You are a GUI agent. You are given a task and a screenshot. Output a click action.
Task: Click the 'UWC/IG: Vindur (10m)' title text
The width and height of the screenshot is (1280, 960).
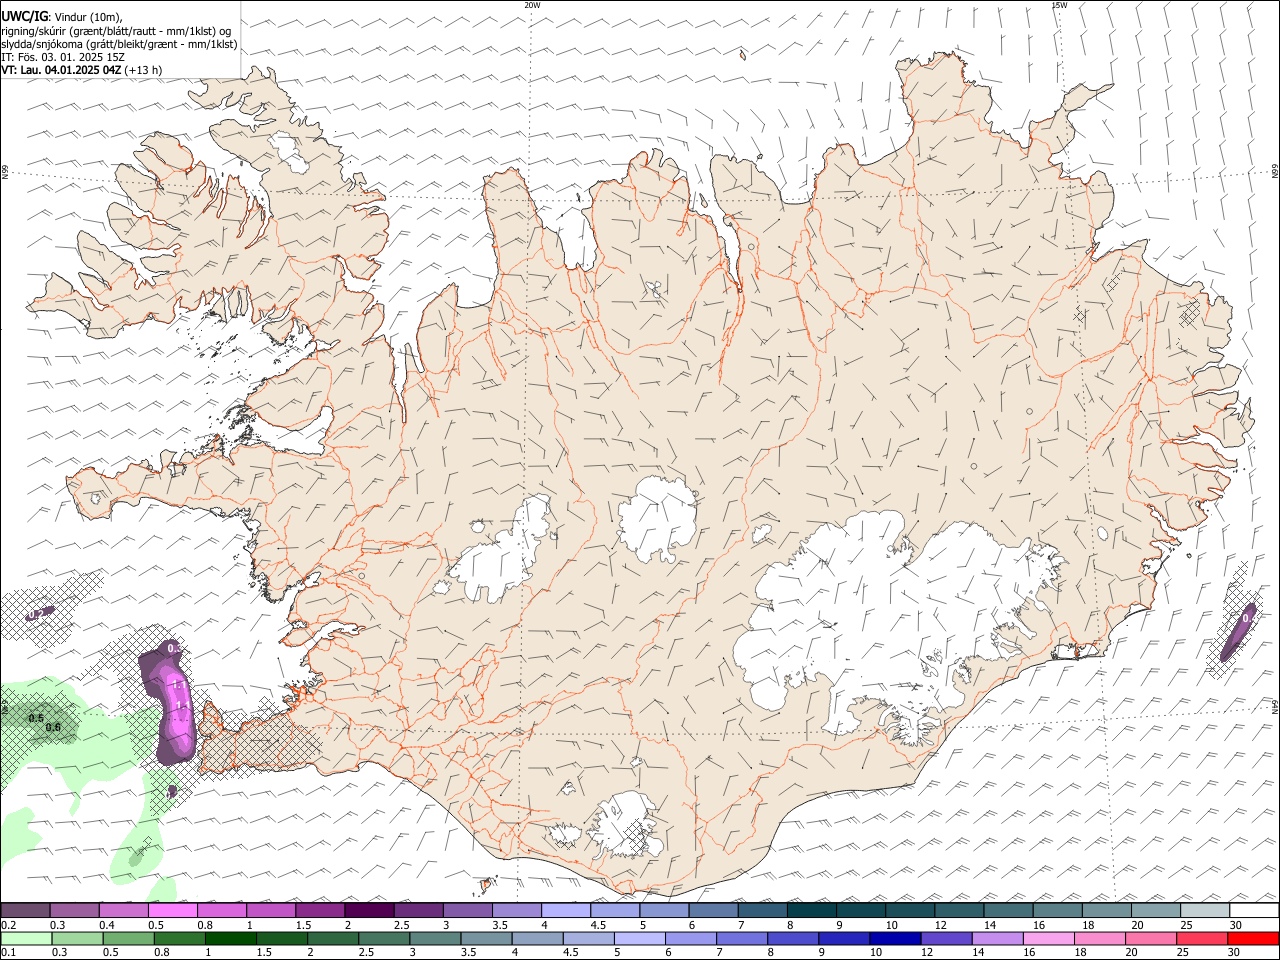61,16
